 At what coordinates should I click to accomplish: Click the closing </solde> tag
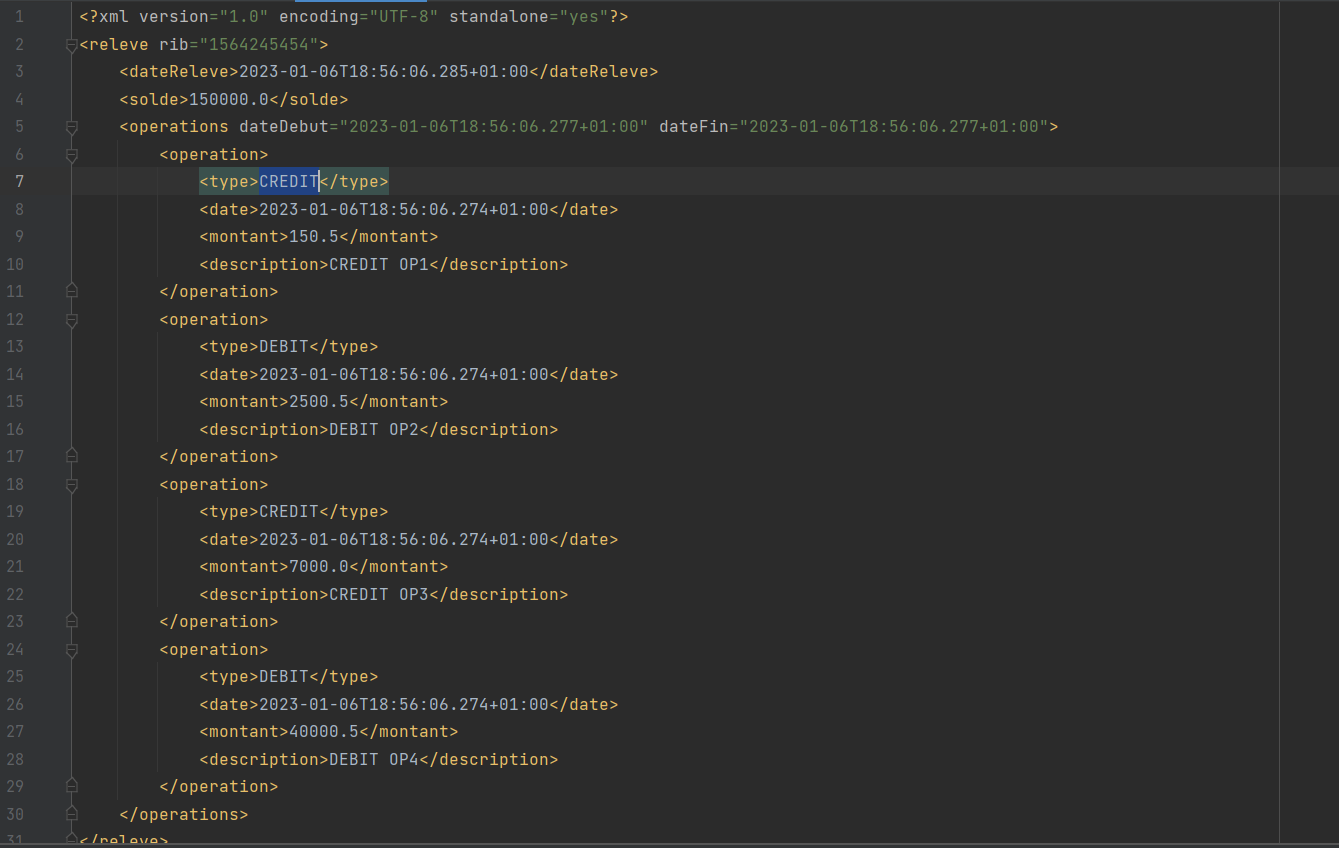tap(309, 99)
